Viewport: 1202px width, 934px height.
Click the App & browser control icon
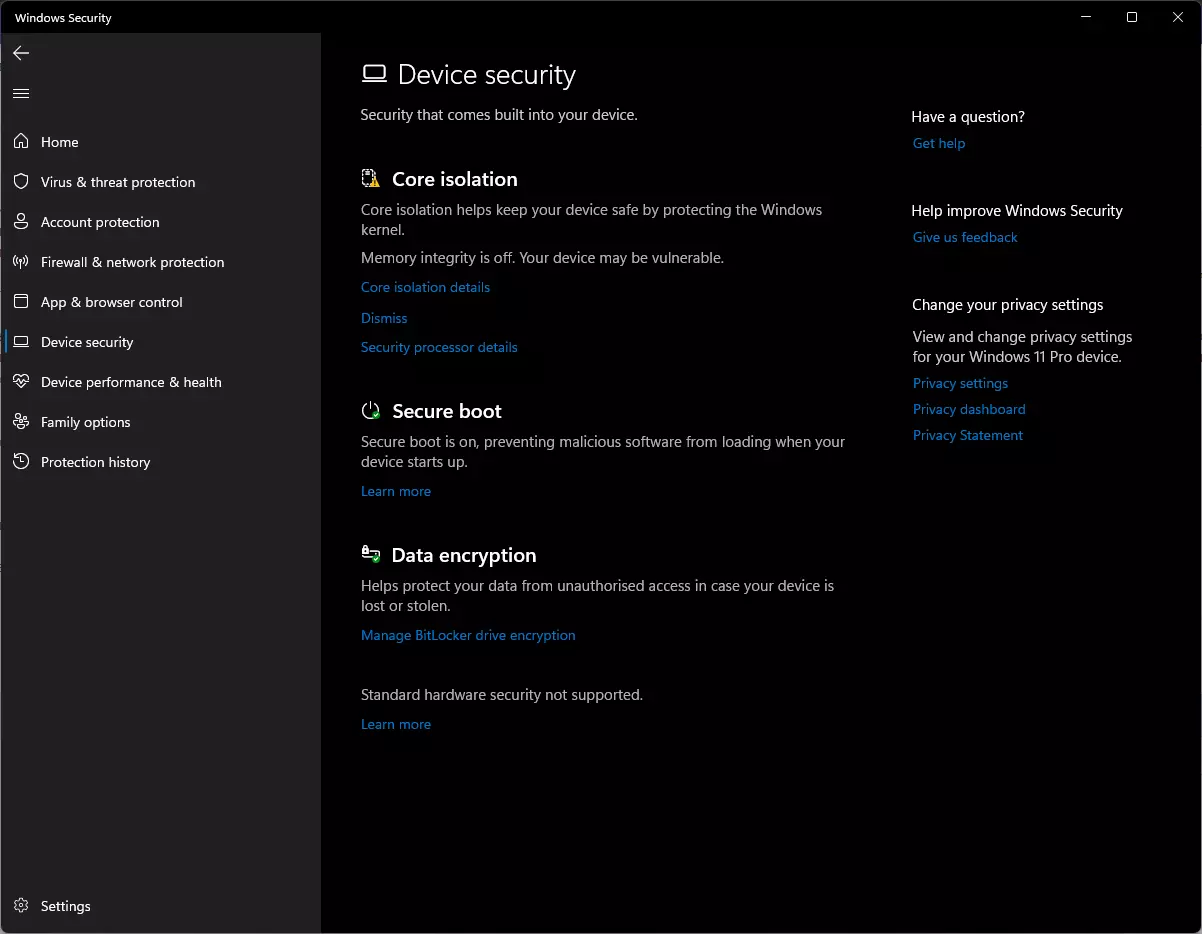tap(21, 302)
